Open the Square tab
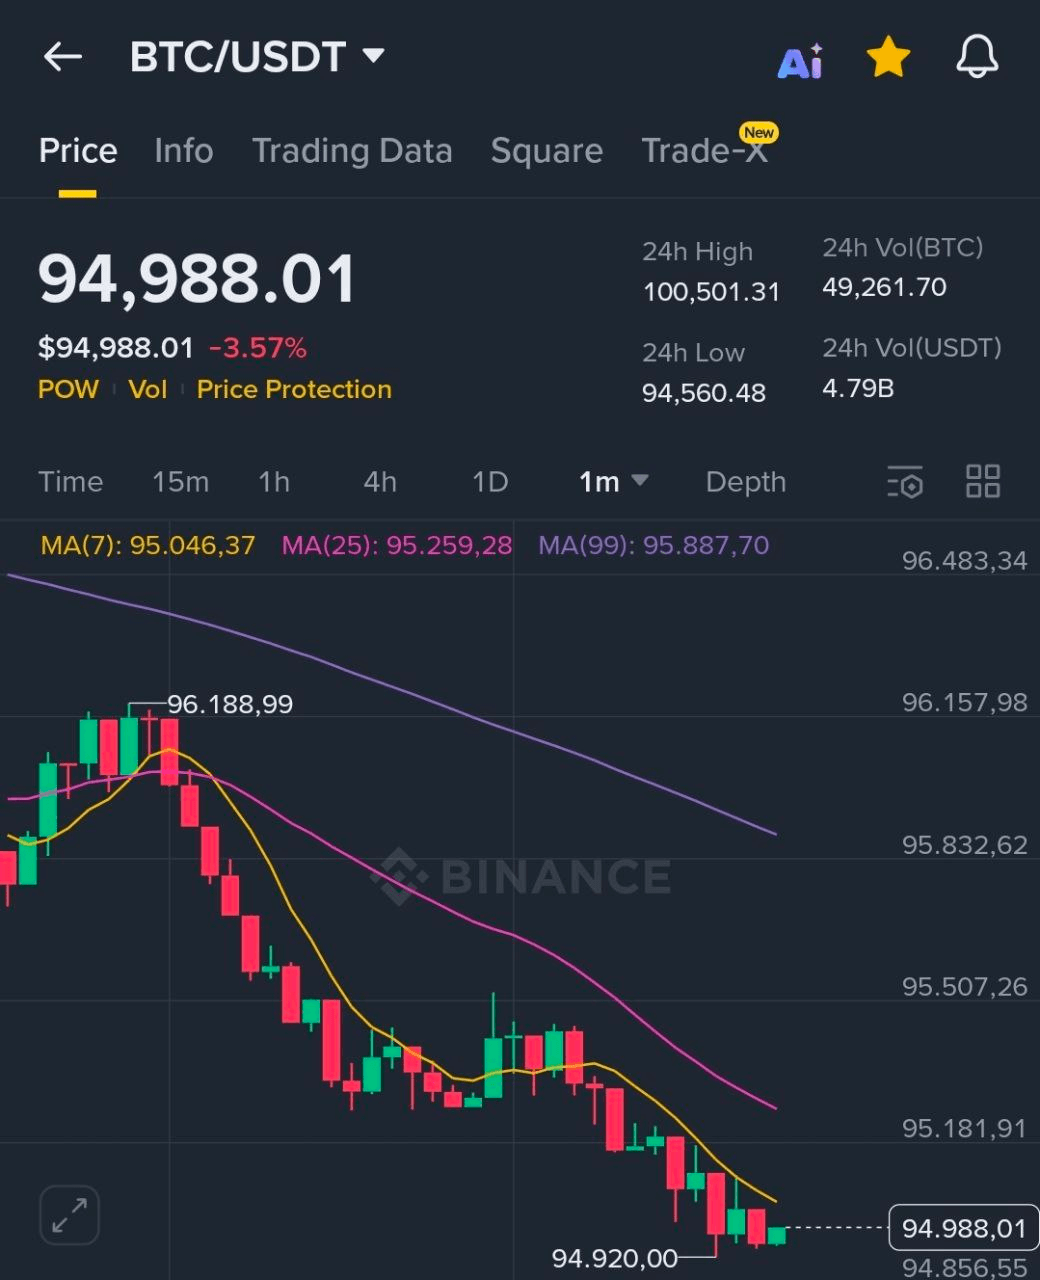The image size is (1040, 1280). pyautogui.click(x=547, y=151)
